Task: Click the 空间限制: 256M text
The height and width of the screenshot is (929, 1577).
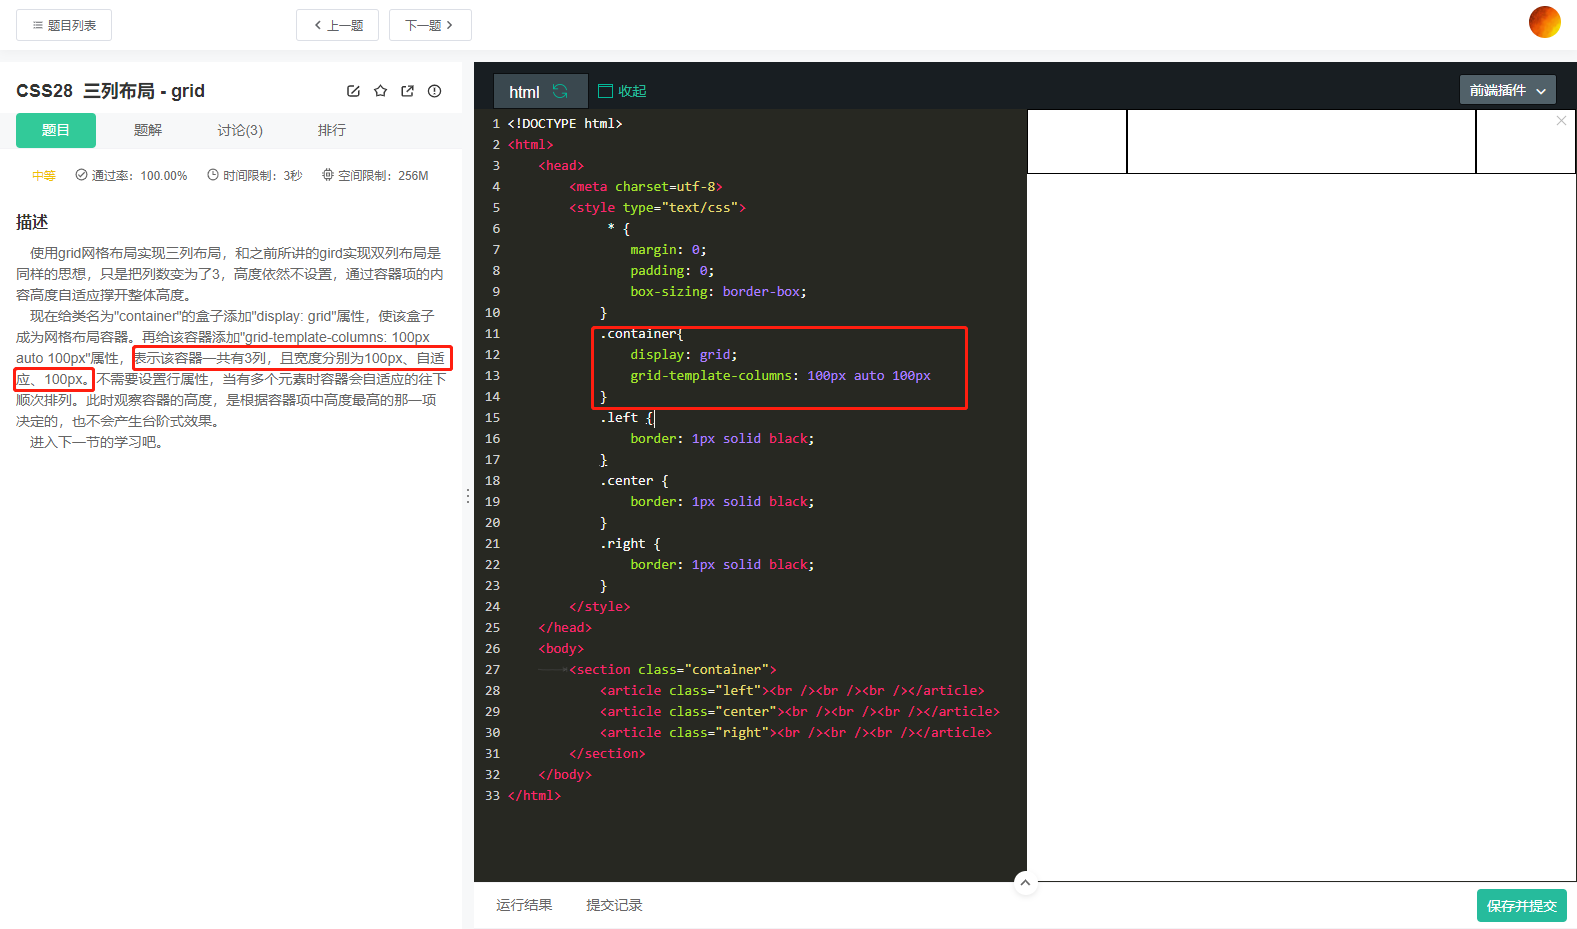Action: [383, 175]
